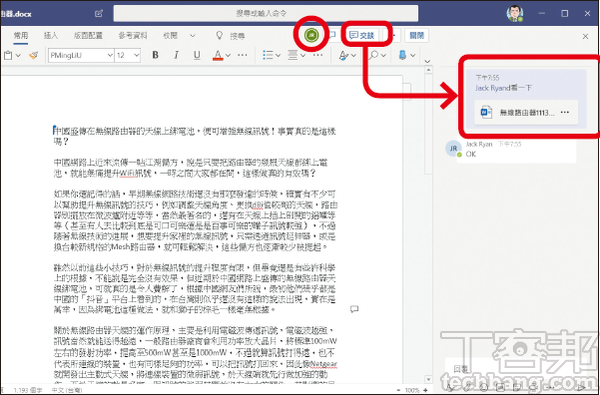Click the 搜尋 ribbon search field
The width and height of the screenshot is (600, 395).
[x=237, y=36]
